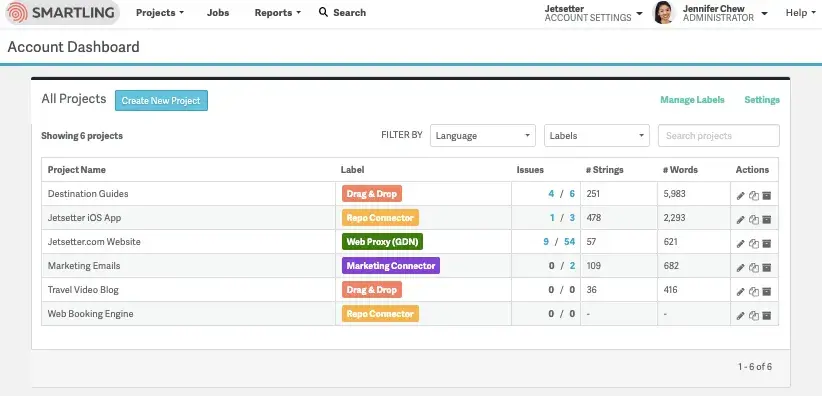This screenshot has height=396, width=822.
Task: Archive the Jetsetter.com Website project
Action: click(766, 244)
